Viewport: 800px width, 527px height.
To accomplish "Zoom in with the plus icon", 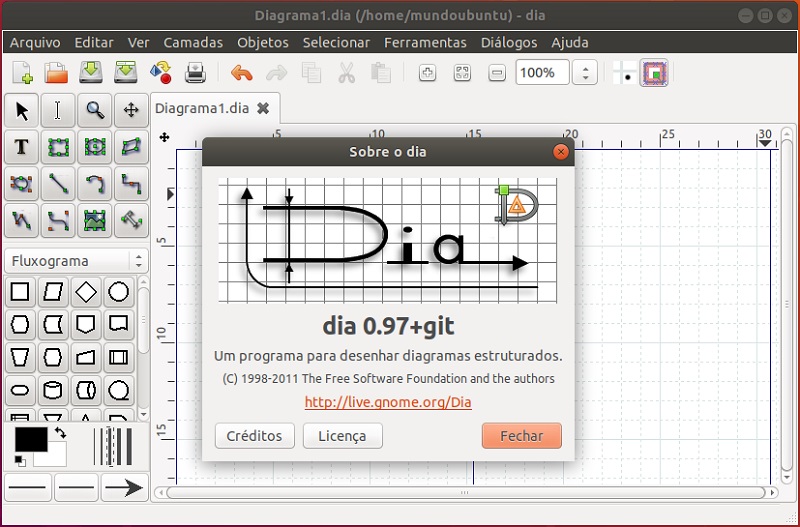I will [427, 73].
